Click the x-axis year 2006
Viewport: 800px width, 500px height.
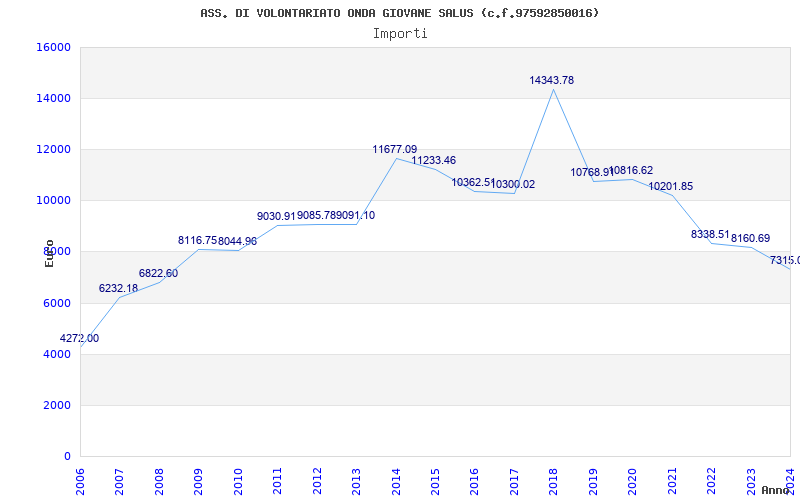pos(80,481)
